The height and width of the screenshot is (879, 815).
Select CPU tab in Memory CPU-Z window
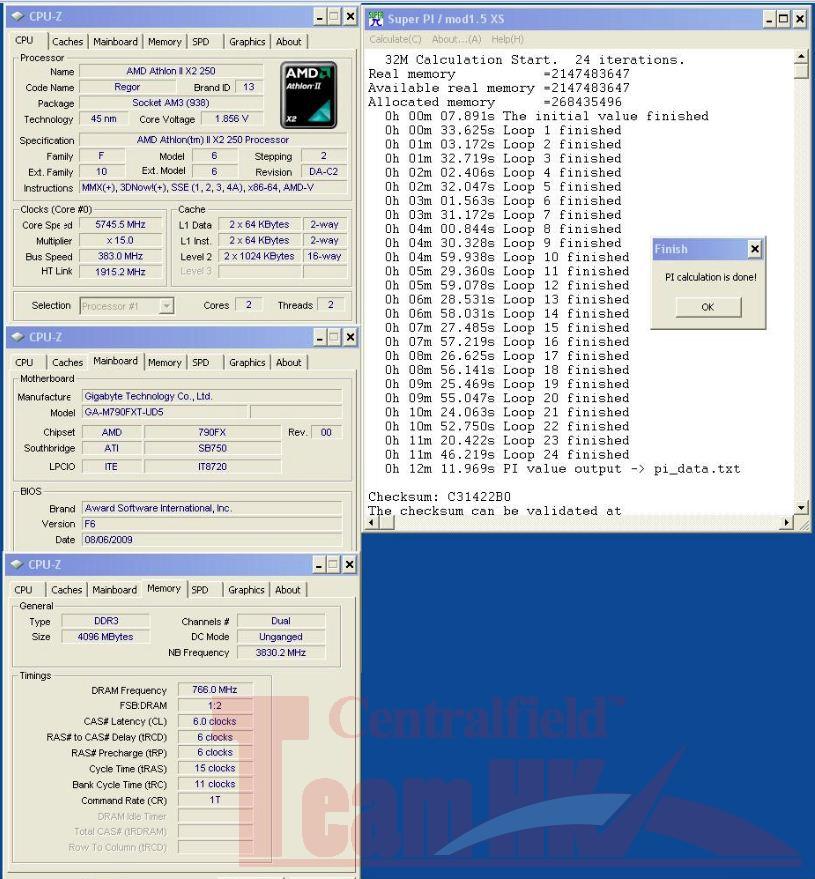[x=23, y=590]
